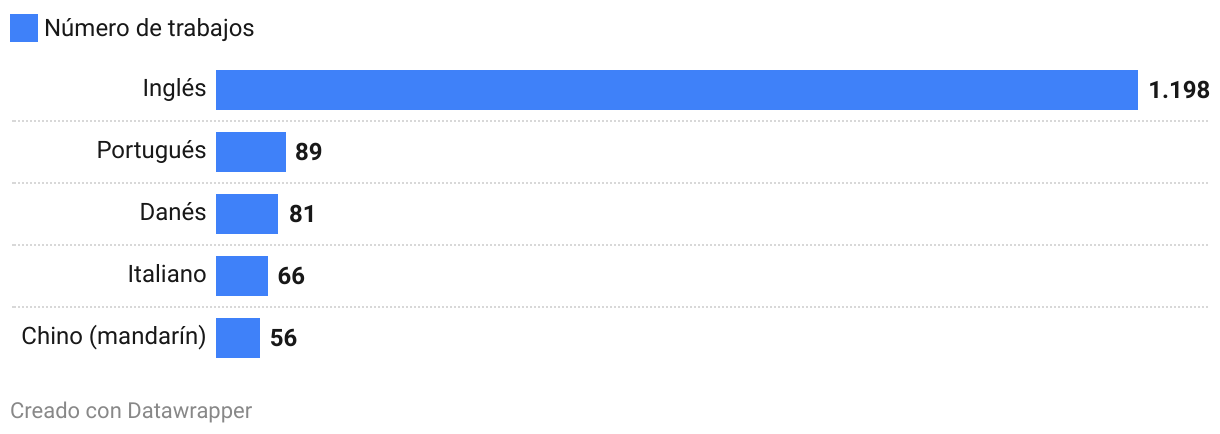The image size is (1220, 434).
Task: Click the Portugués bar
Action: [250, 152]
